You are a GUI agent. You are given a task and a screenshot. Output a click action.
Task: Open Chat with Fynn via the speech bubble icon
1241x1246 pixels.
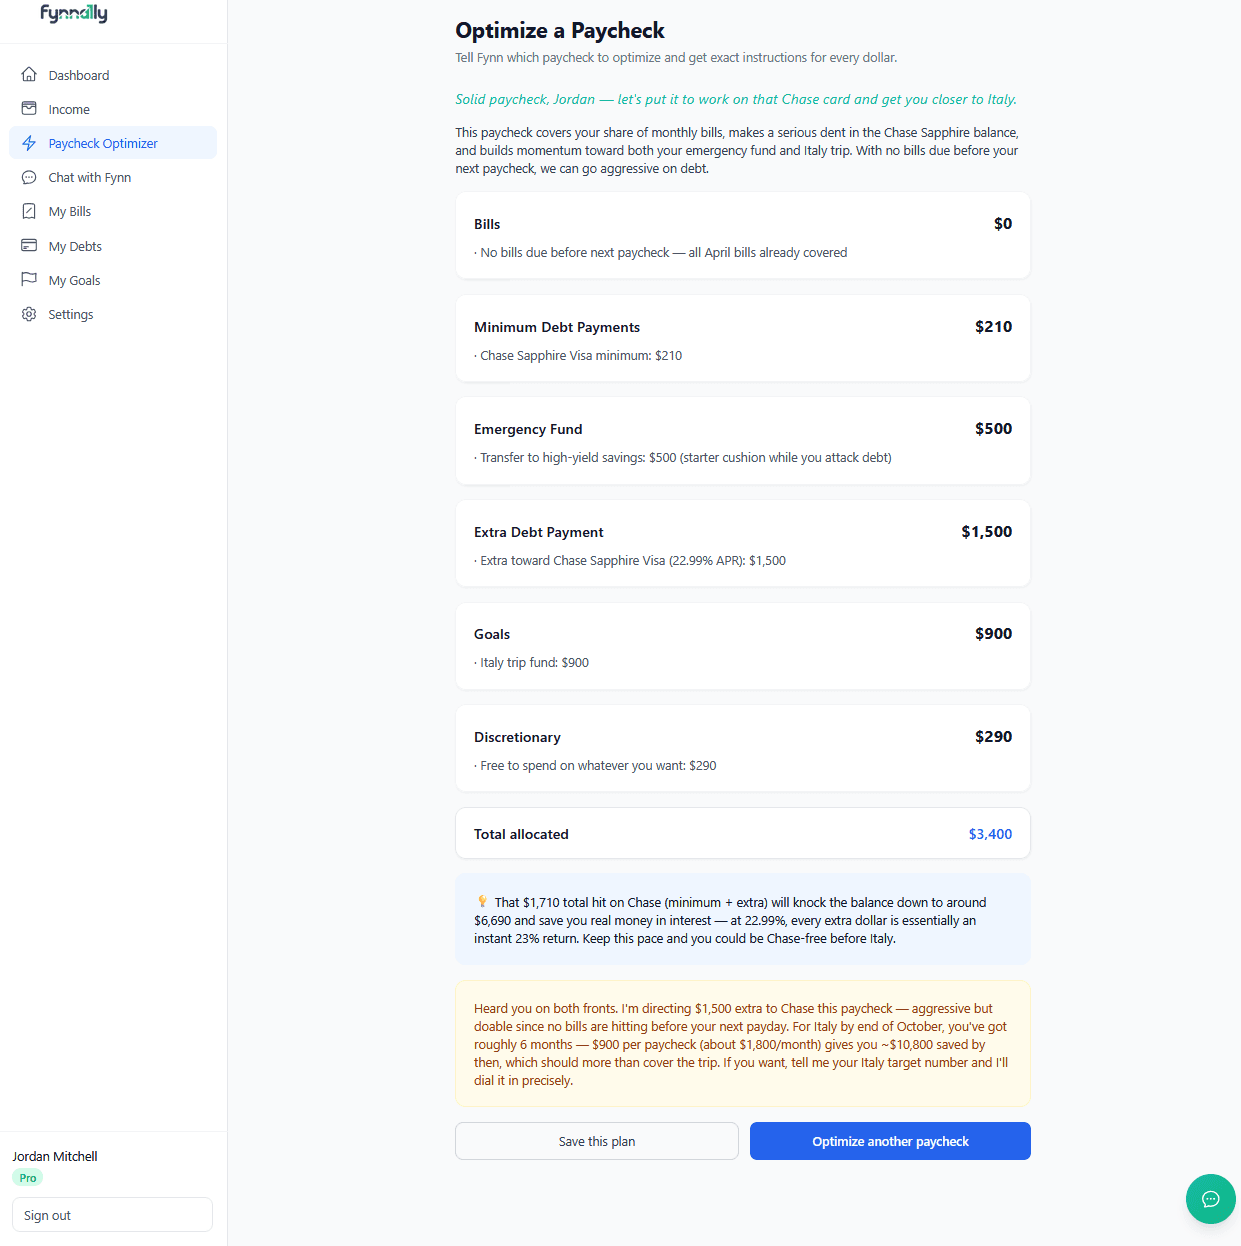30,177
